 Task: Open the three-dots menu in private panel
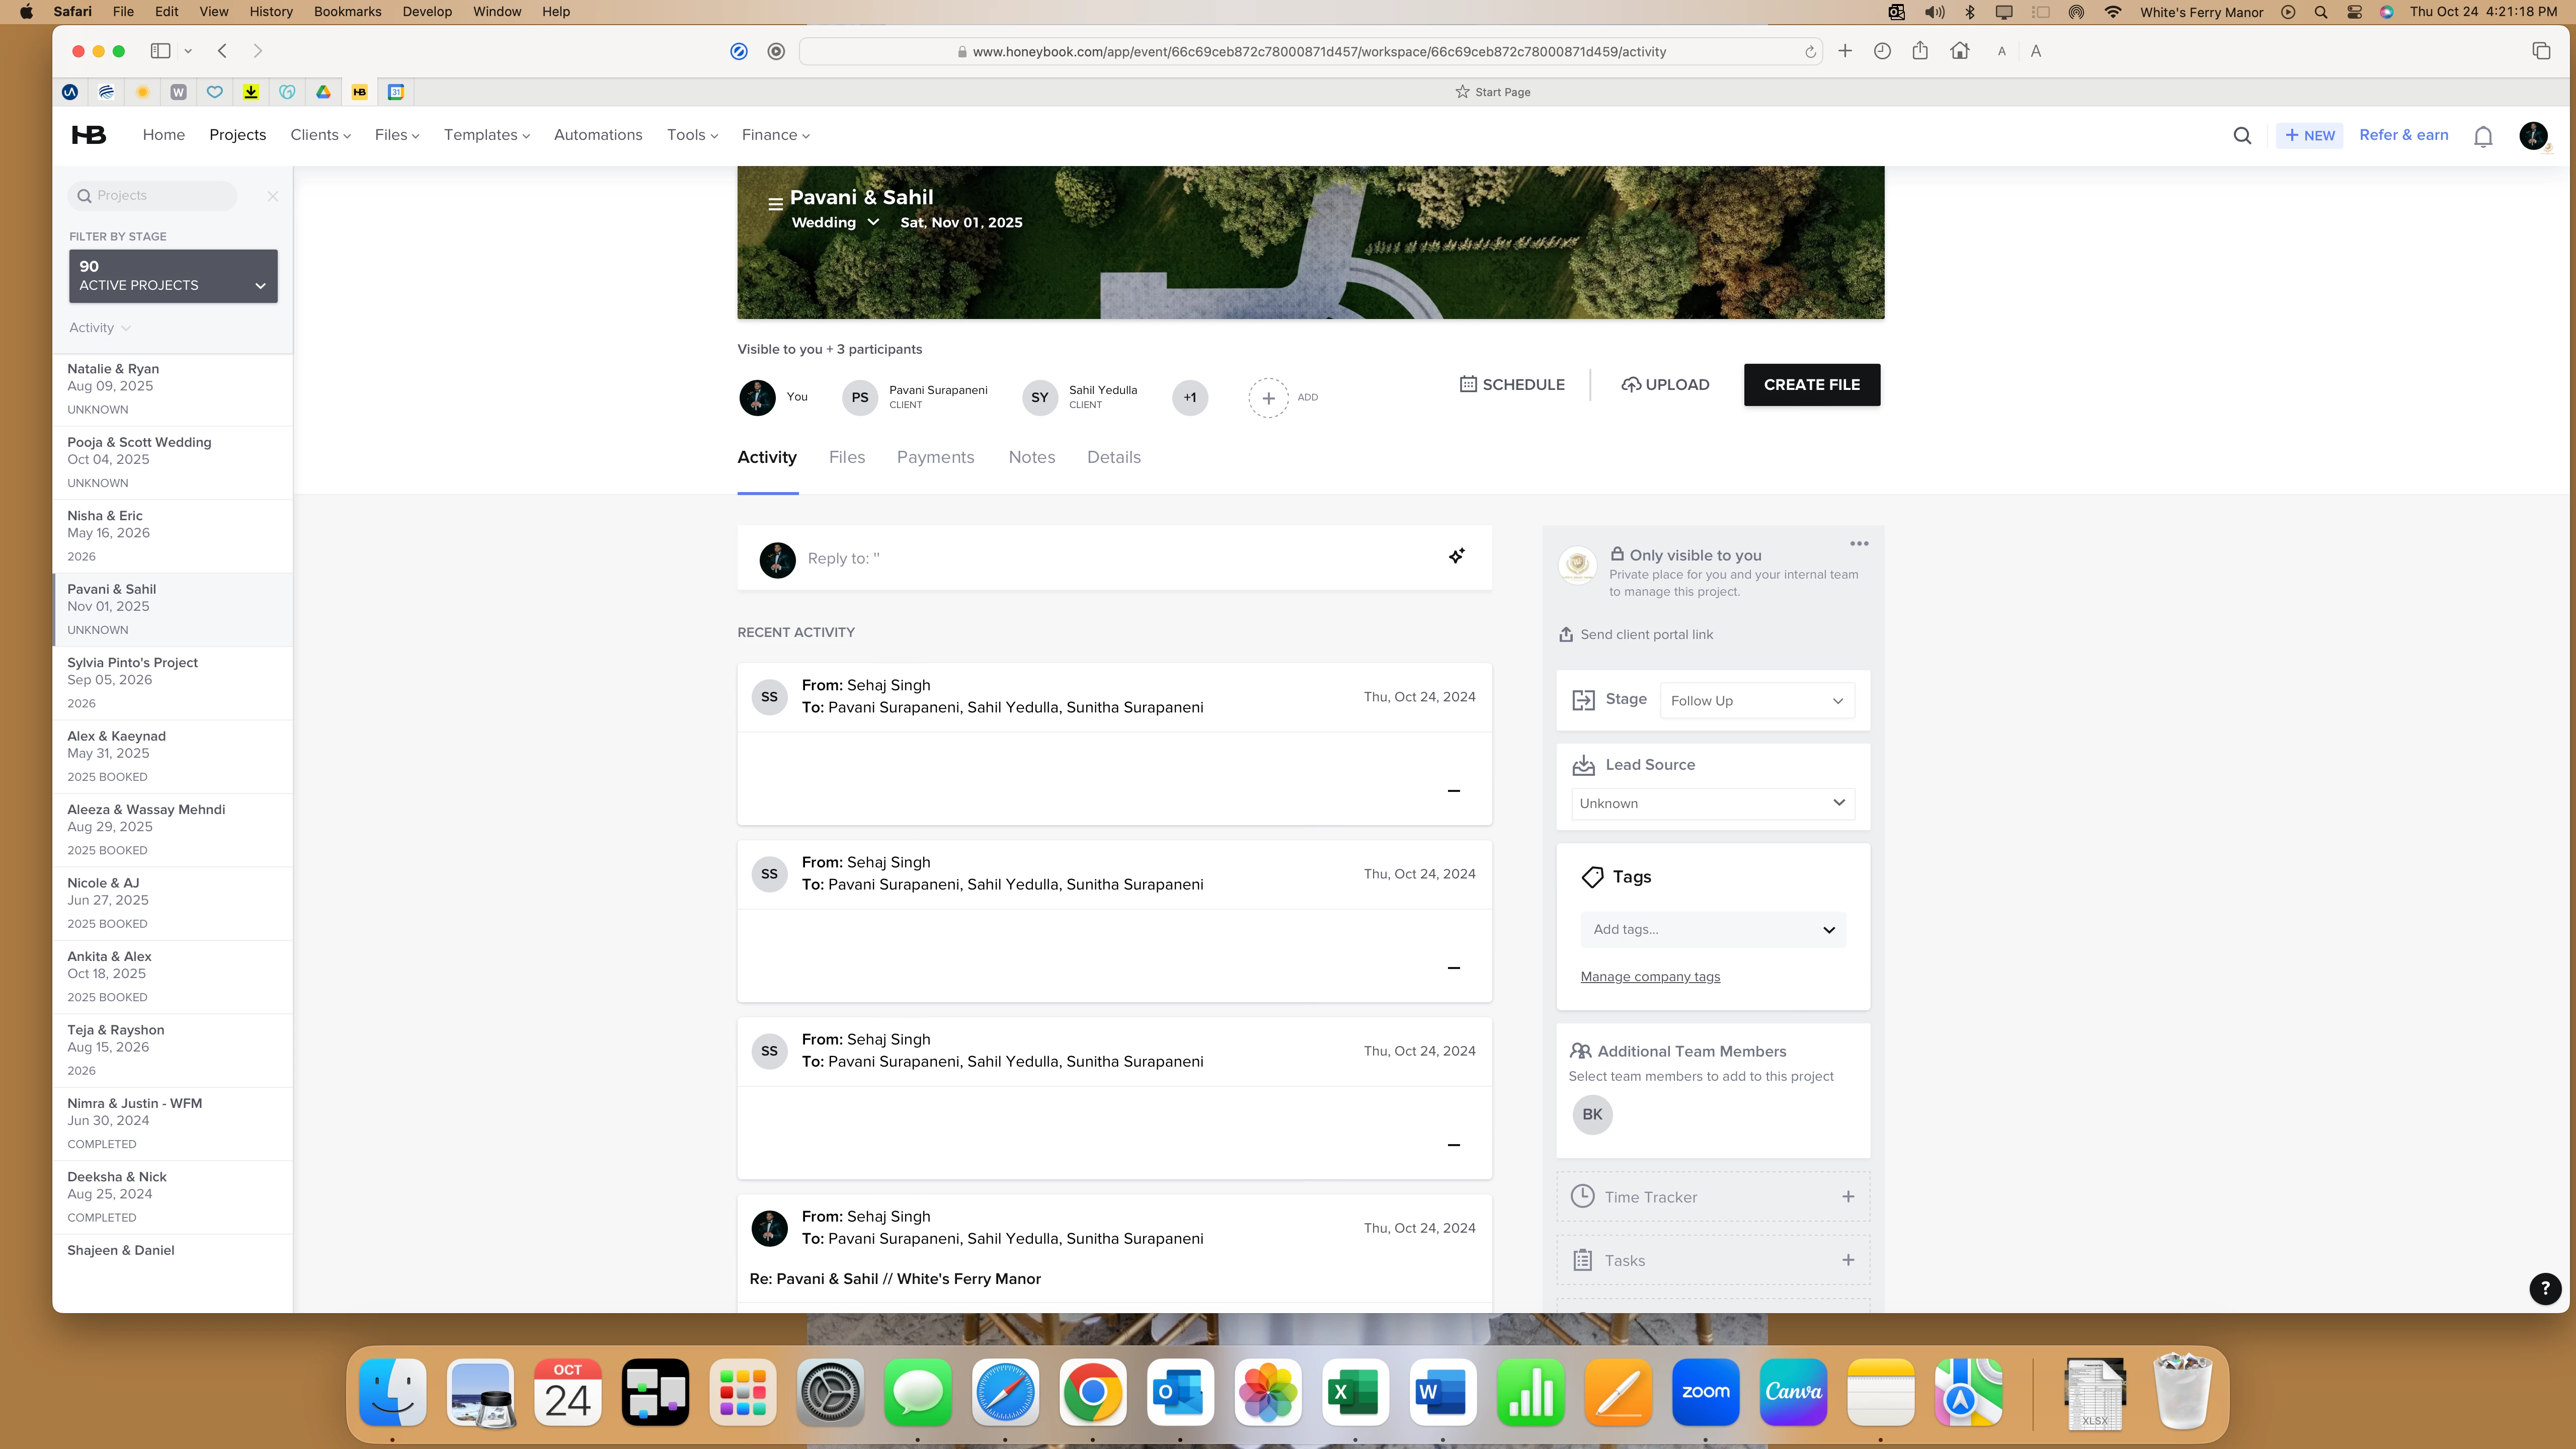(x=1859, y=544)
